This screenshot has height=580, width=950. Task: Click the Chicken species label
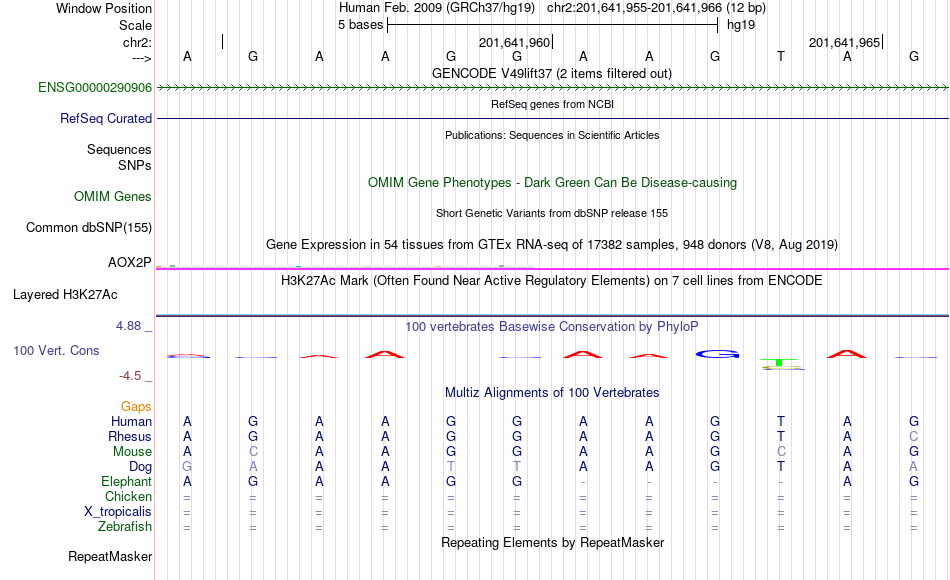pos(128,496)
